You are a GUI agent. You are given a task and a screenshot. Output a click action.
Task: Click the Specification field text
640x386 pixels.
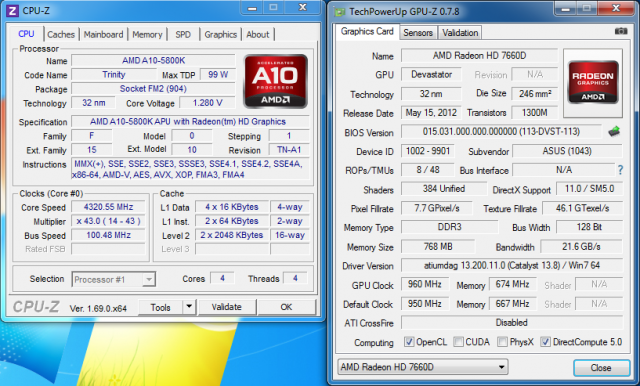tap(190, 122)
